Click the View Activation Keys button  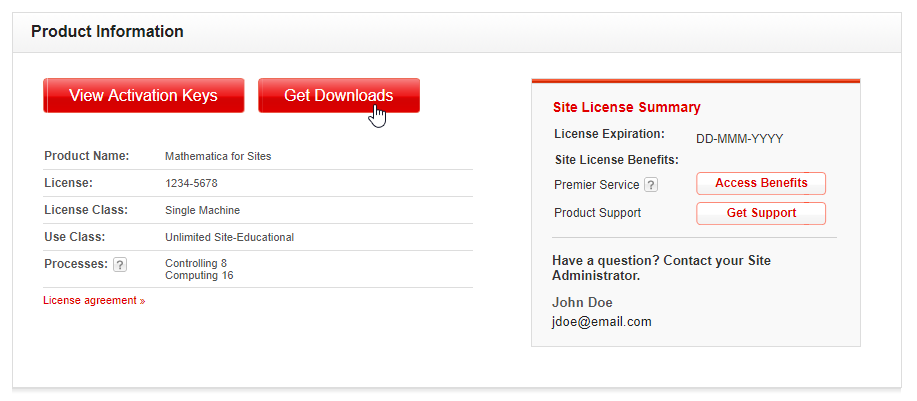click(143, 96)
